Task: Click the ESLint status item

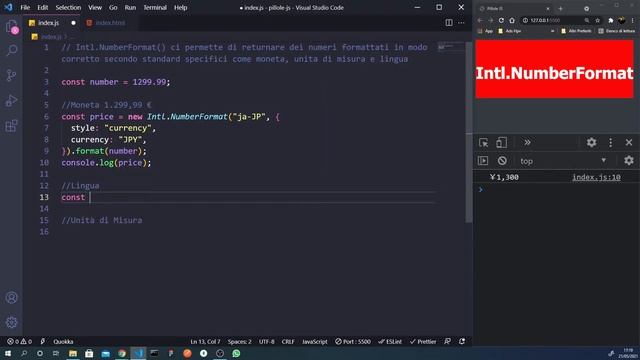Action: pos(390,342)
